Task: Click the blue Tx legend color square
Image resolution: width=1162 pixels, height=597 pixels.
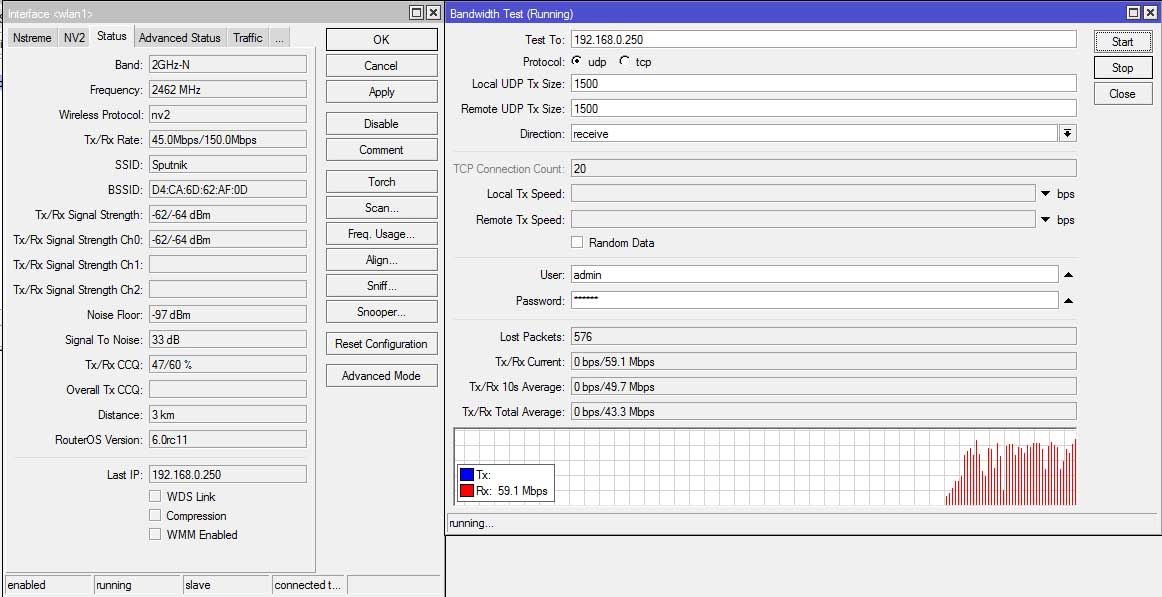Action: click(467, 475)
